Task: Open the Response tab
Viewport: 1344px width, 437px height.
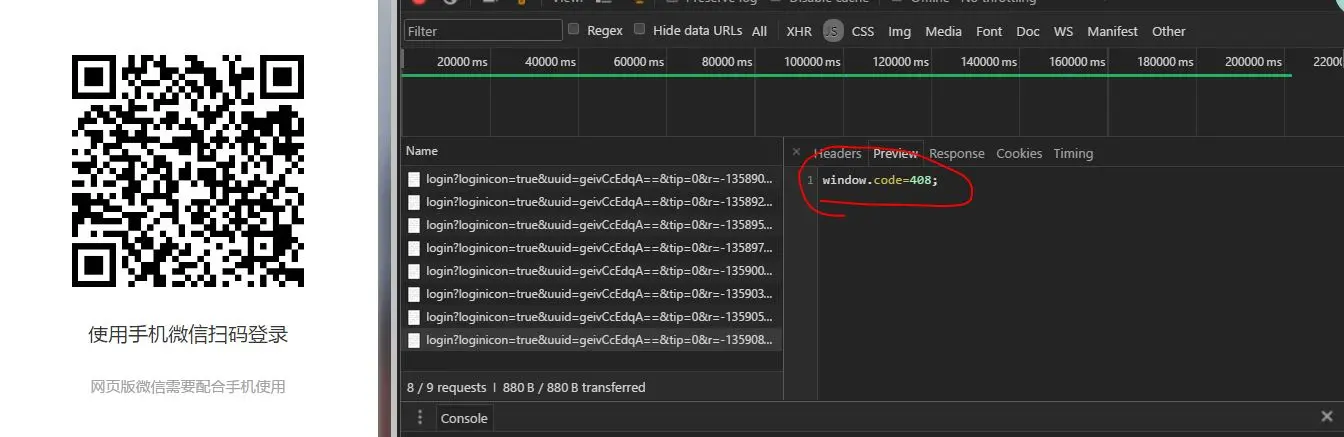Action: tap(957, 153)
